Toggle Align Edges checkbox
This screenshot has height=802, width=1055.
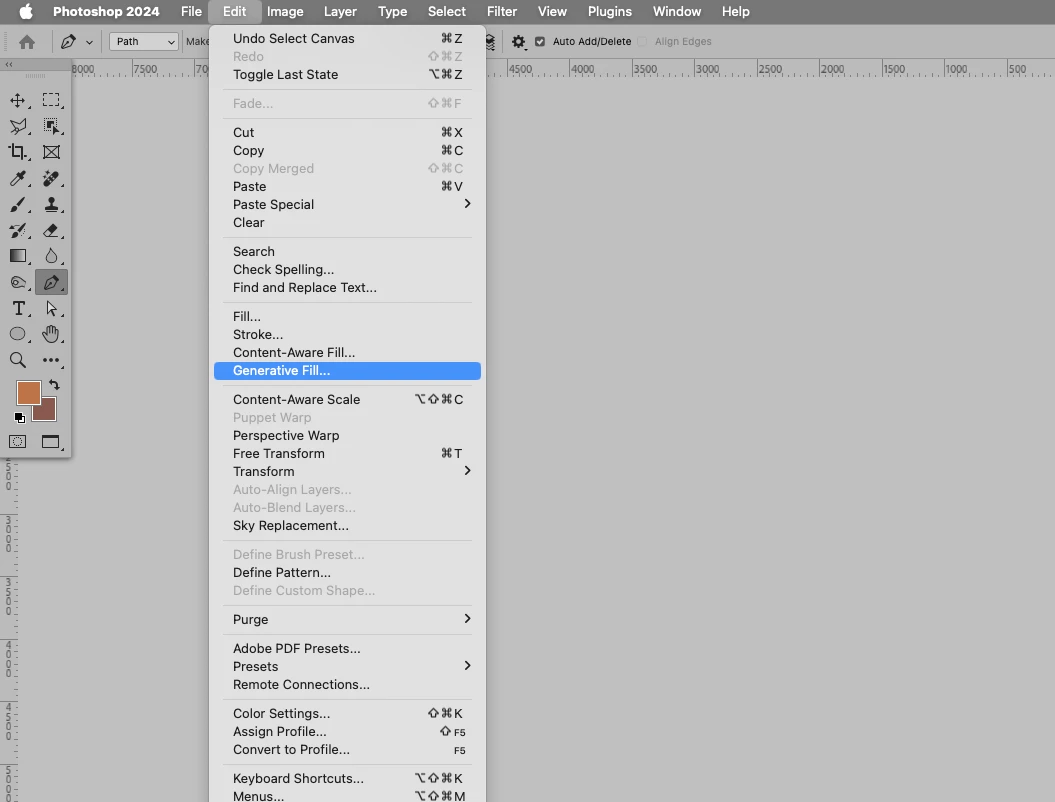click(642, 42)
